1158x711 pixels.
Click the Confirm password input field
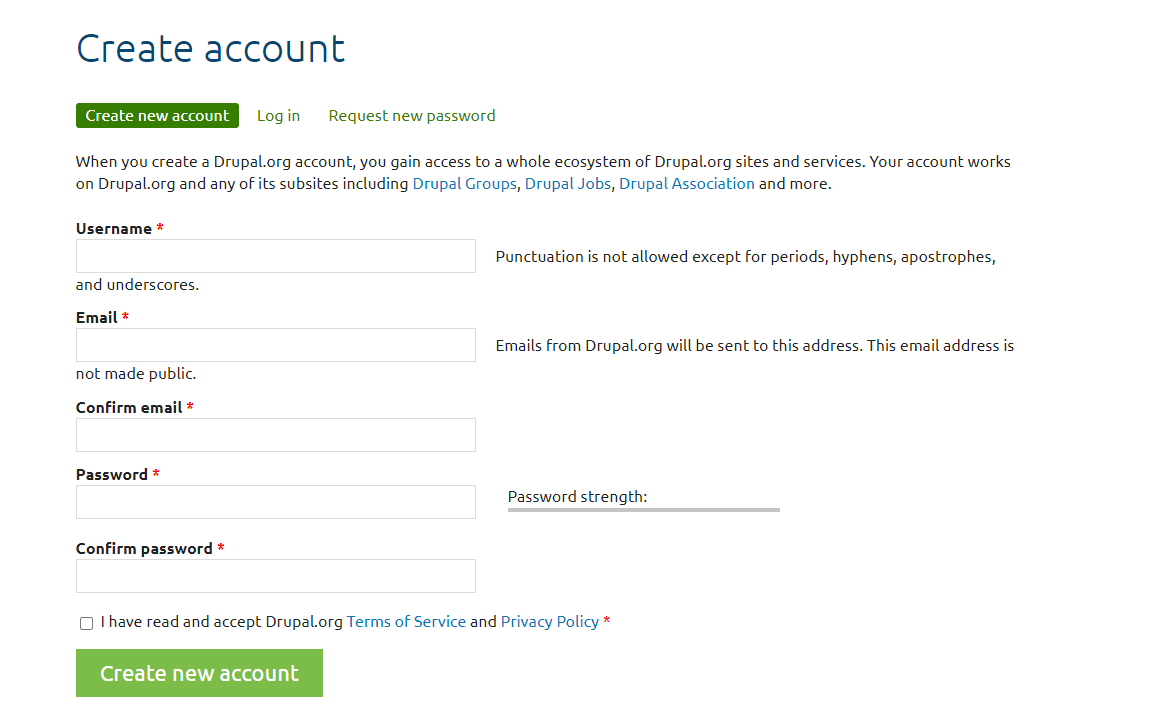[275, 576]
